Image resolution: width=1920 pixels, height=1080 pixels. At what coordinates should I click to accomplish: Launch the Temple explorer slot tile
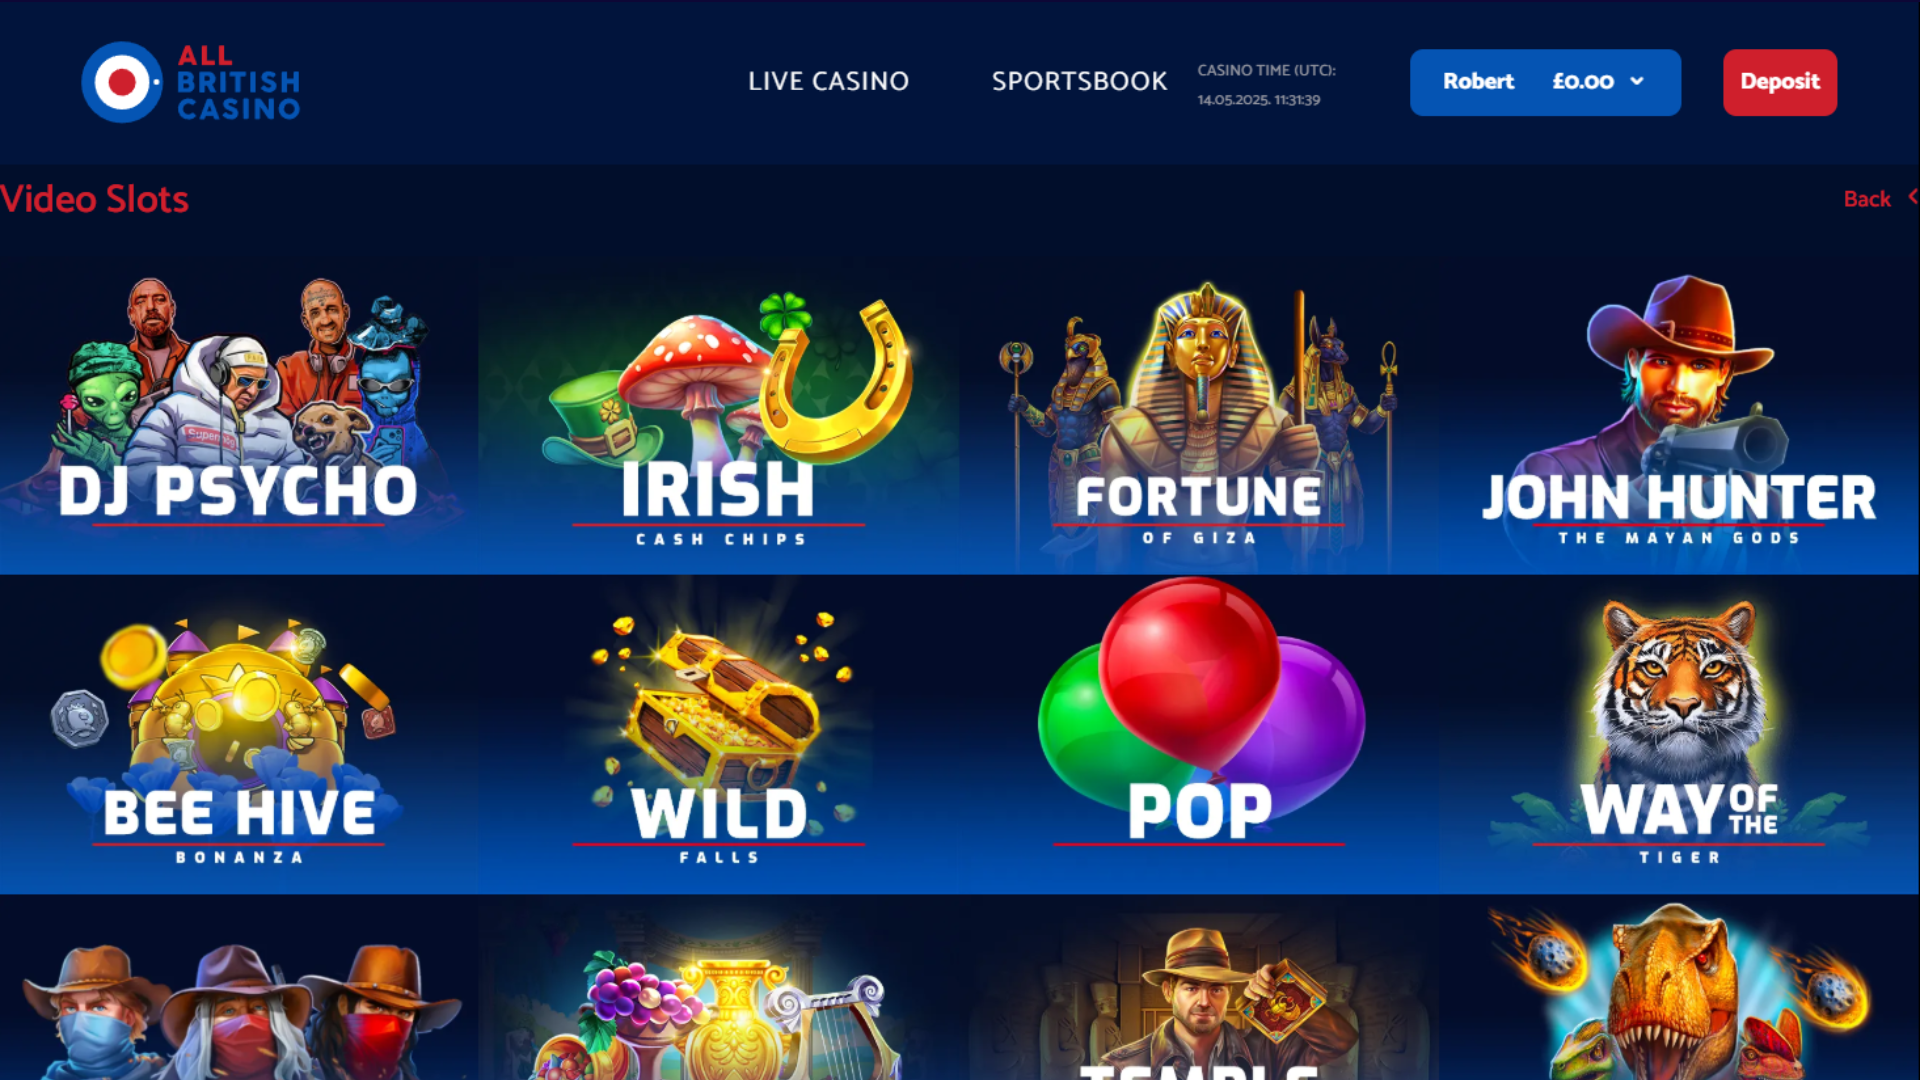[1199, 988]
